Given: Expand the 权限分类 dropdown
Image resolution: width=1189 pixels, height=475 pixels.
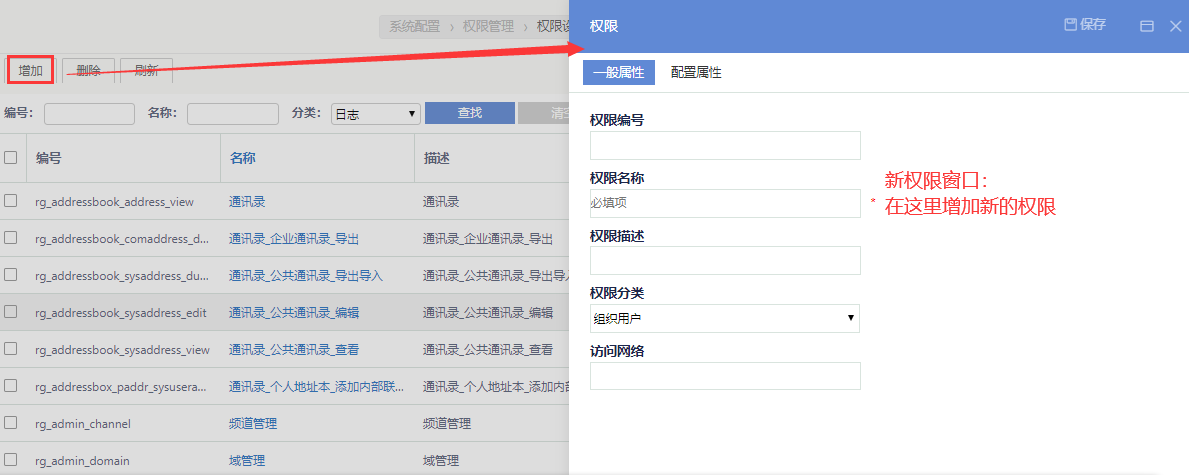Looking at the screenshot, I should click(x=725, y=319).
